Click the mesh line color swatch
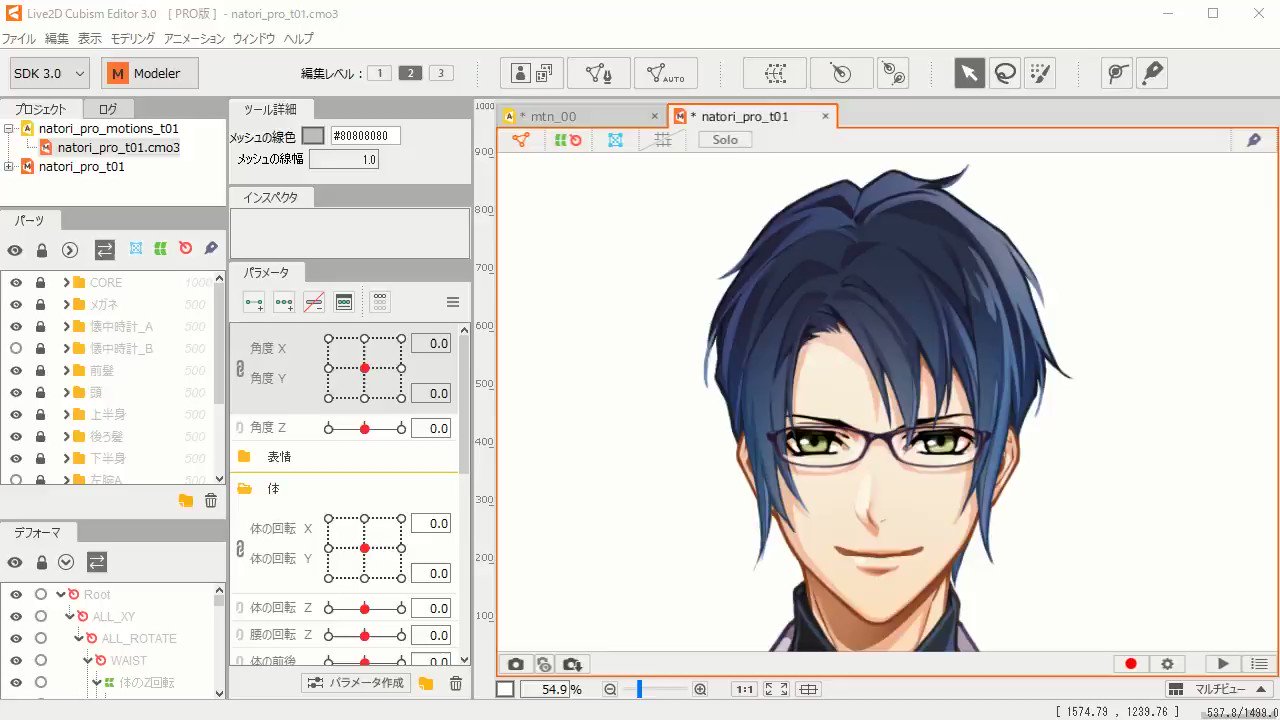 click(x=313, y=136)
